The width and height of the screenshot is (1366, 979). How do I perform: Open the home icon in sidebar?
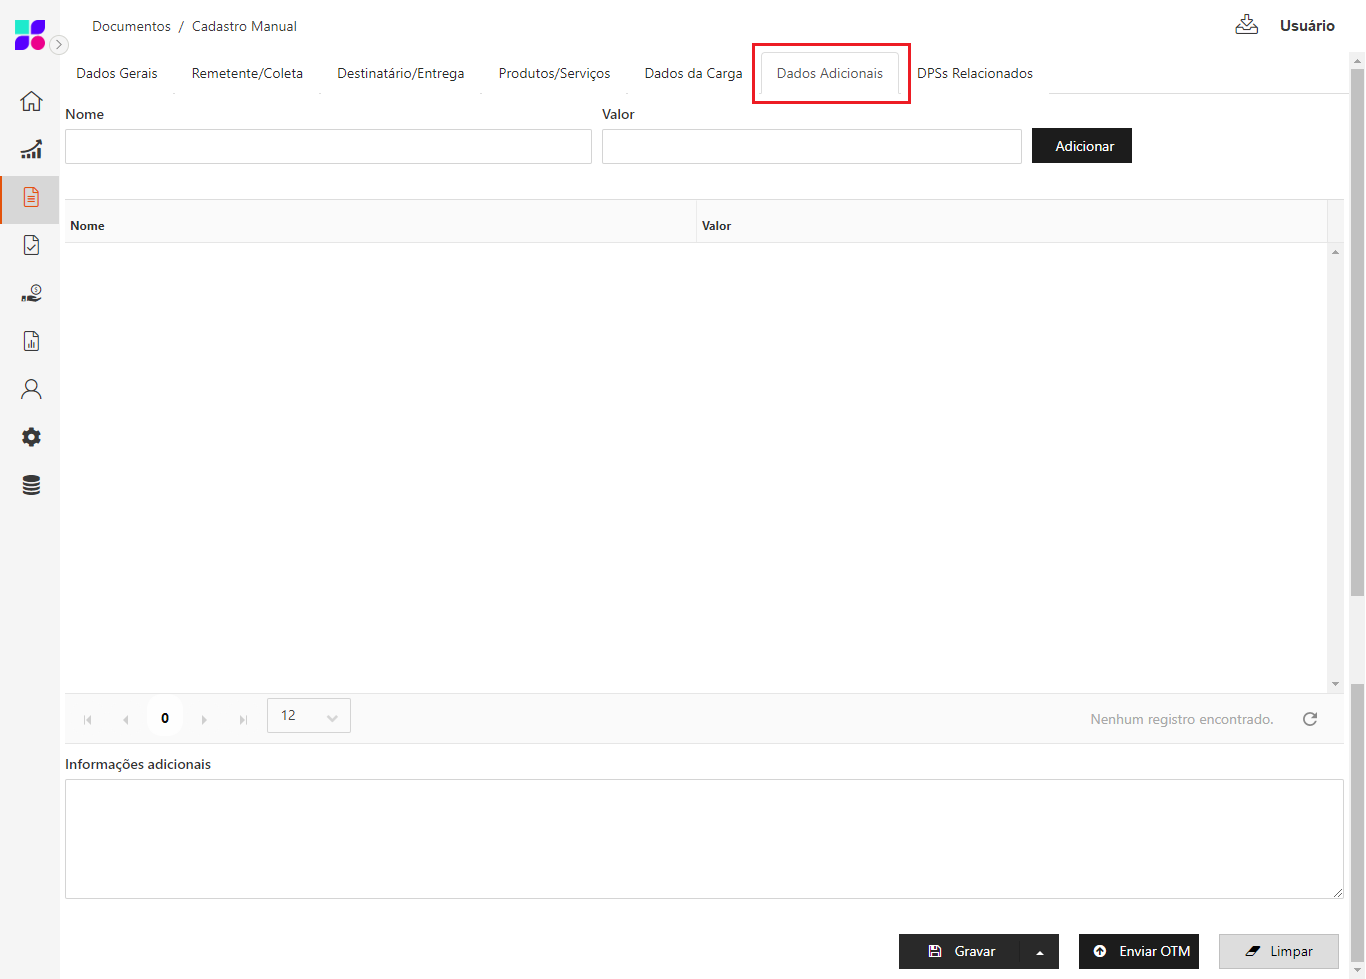31,101
